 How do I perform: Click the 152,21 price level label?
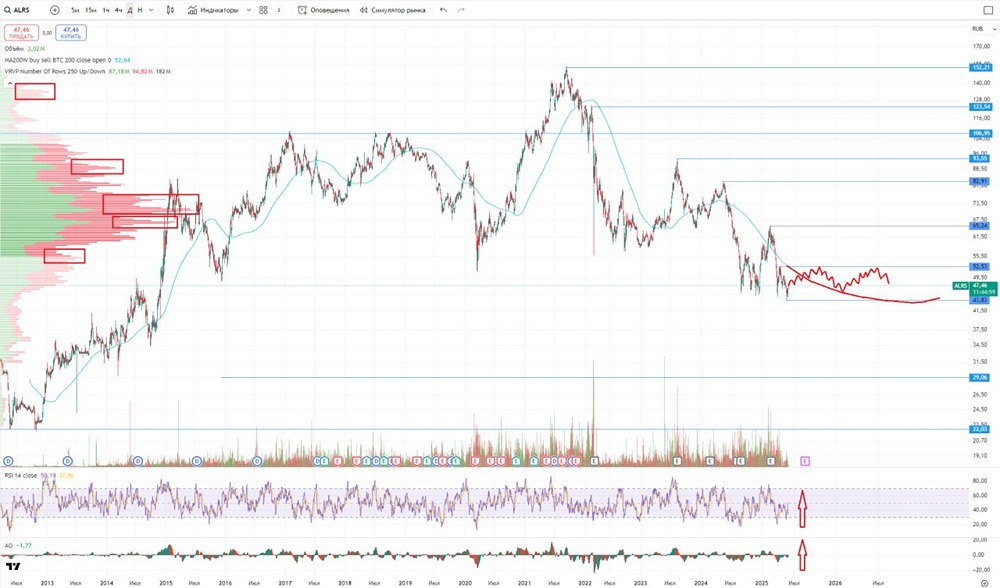coord(980,68)
